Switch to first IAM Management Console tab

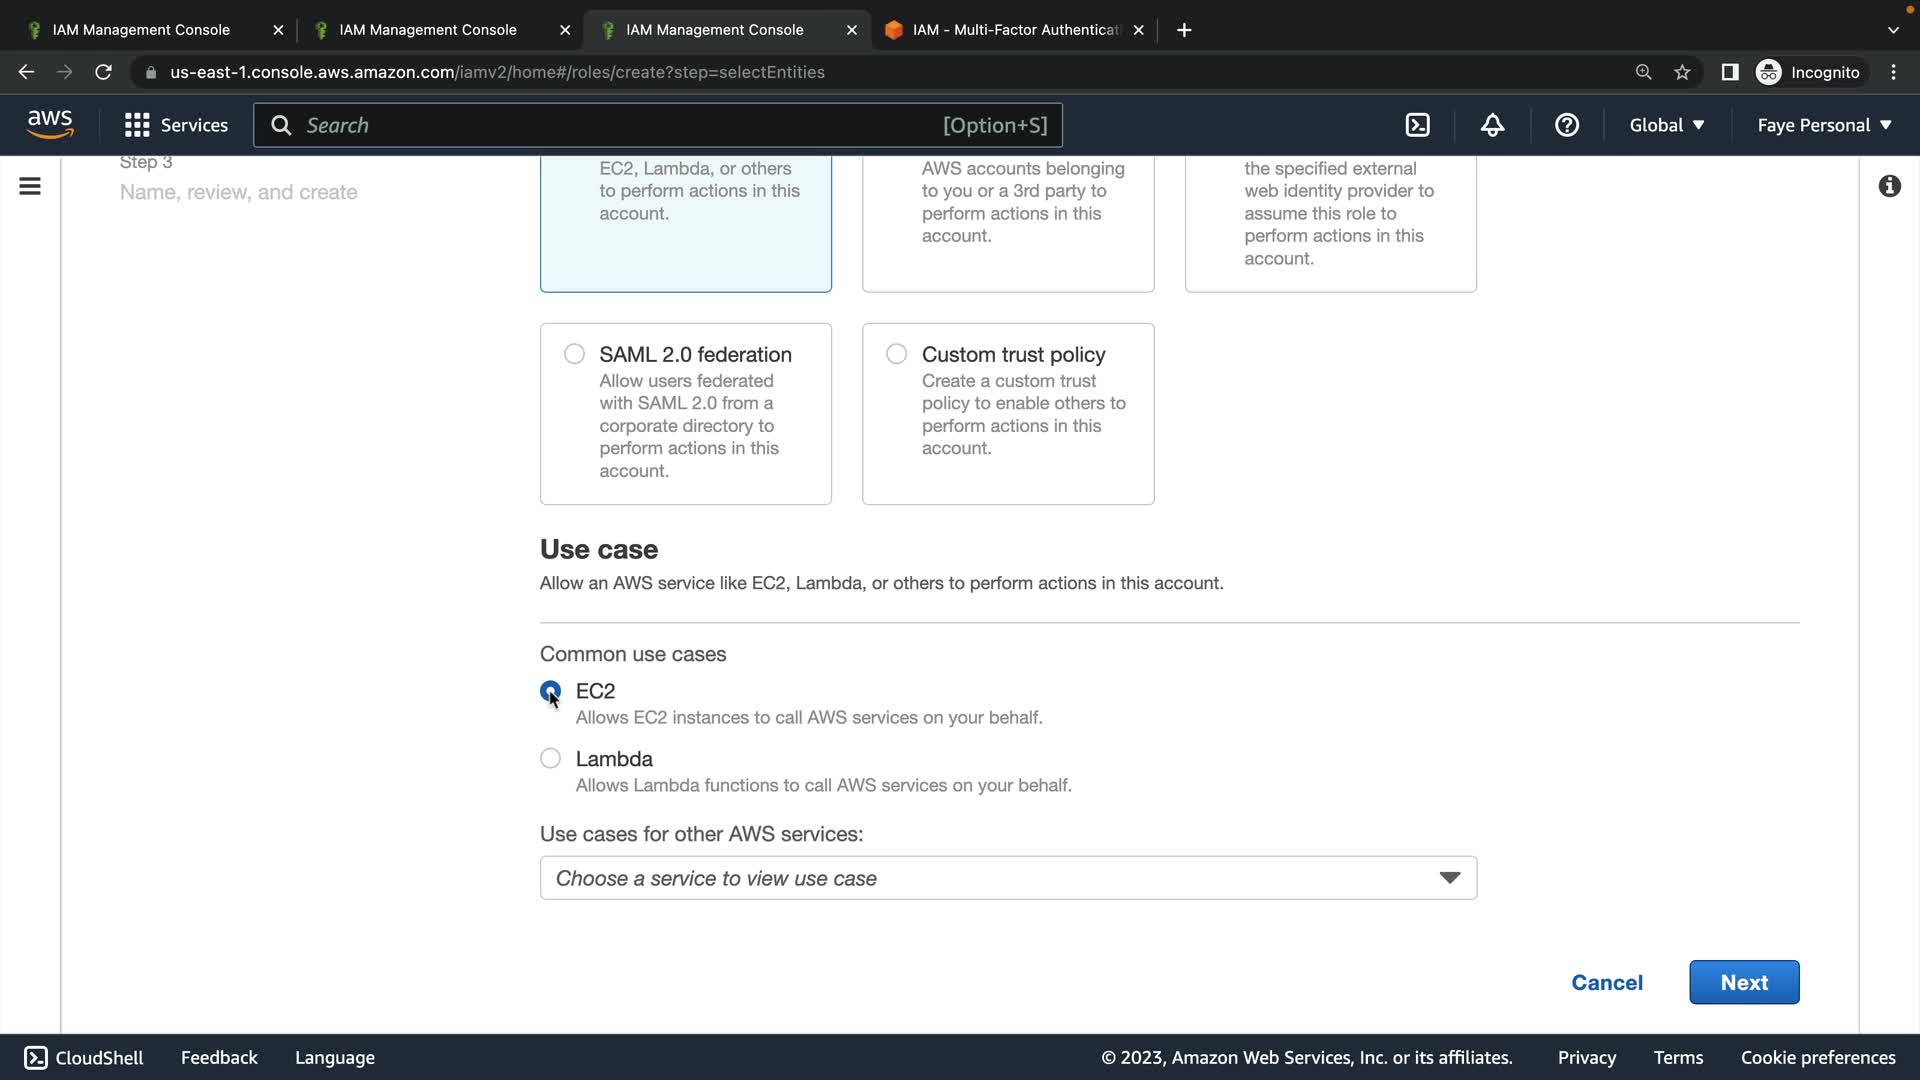(141, 30)
